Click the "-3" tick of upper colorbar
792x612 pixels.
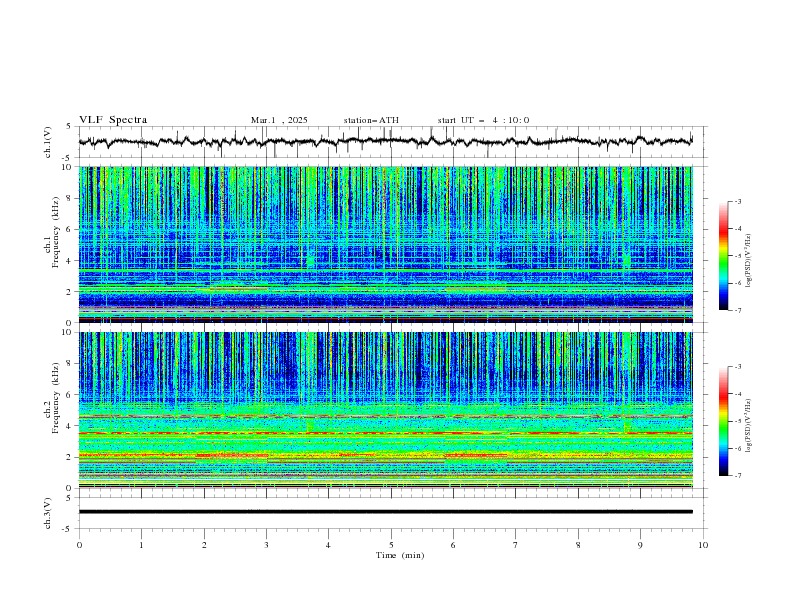pos(737,201)
